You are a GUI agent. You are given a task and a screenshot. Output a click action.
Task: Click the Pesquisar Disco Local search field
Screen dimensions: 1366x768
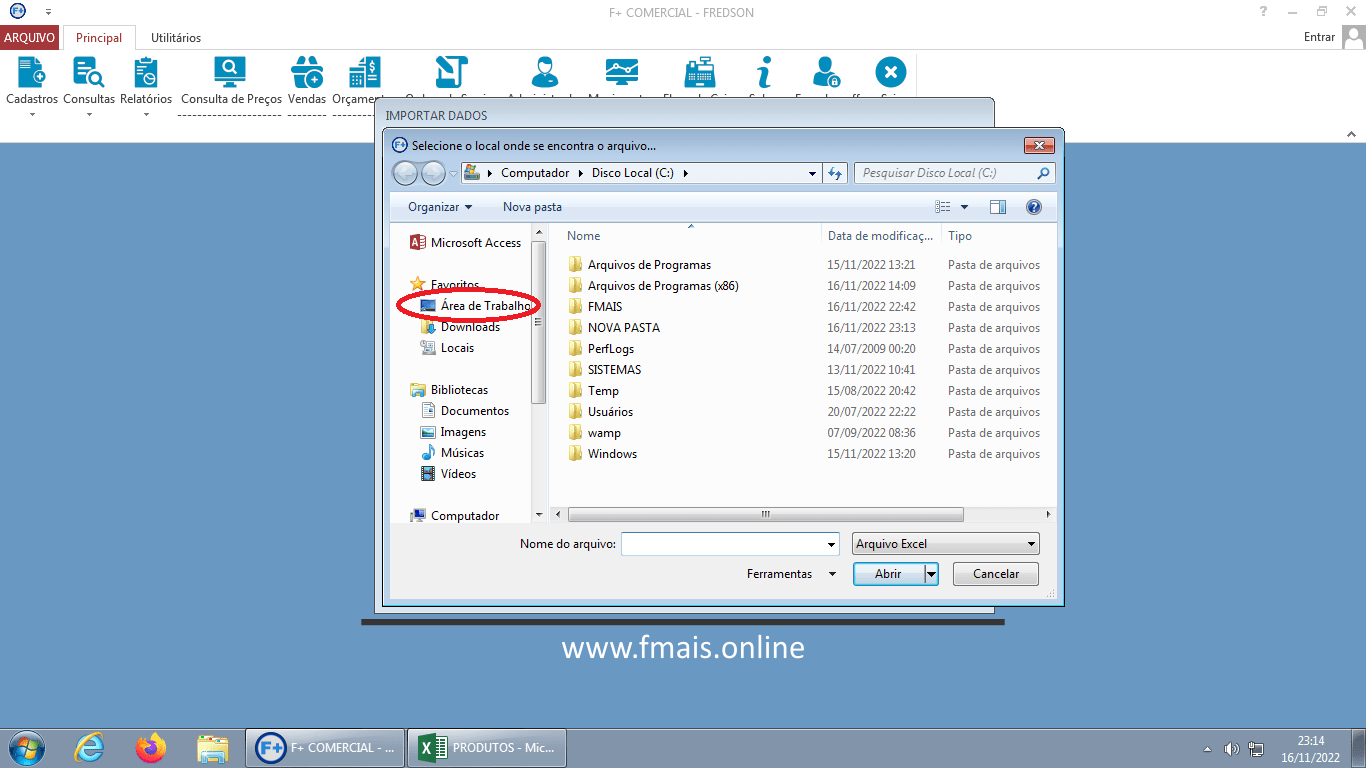pyautogui.click(x=945, y=173)
